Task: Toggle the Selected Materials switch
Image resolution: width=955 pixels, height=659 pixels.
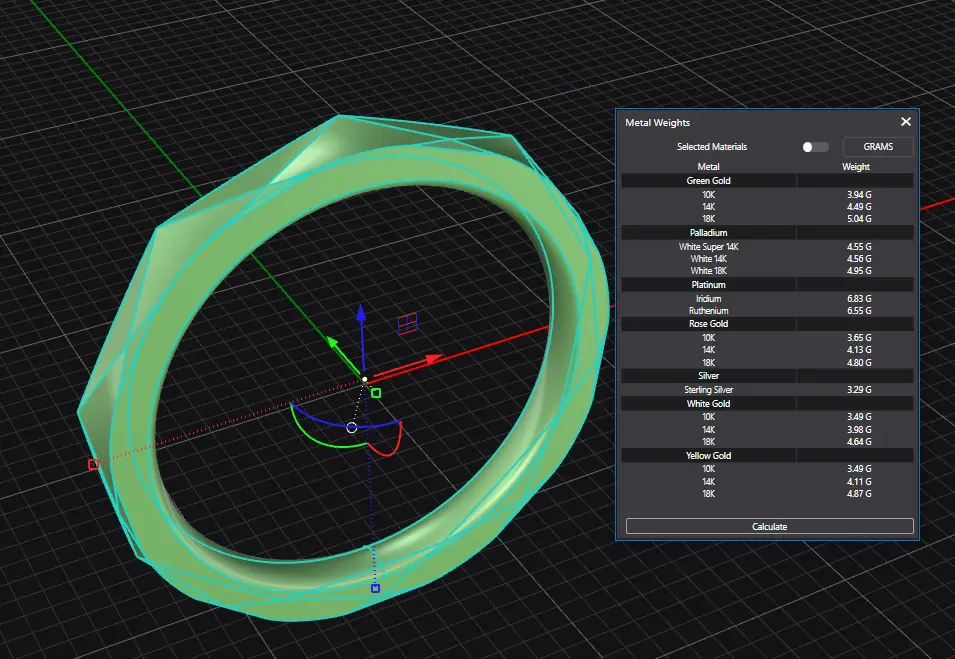Action: click(815, 147)
